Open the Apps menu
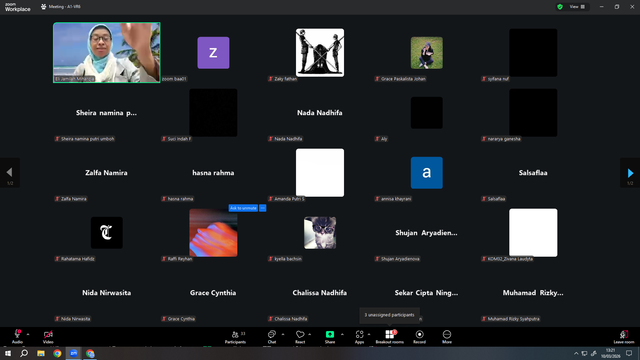The image size is (640, 360). (359, 337)
